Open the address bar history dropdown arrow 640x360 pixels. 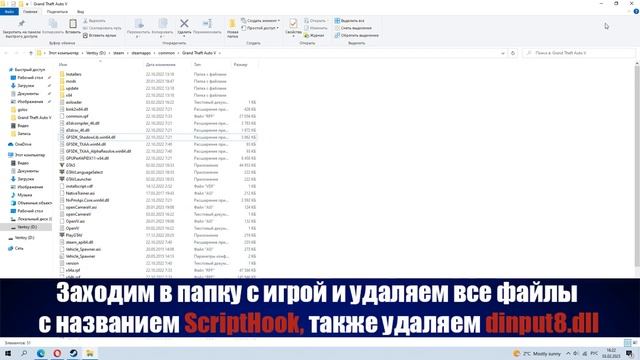tap(502, 53)
